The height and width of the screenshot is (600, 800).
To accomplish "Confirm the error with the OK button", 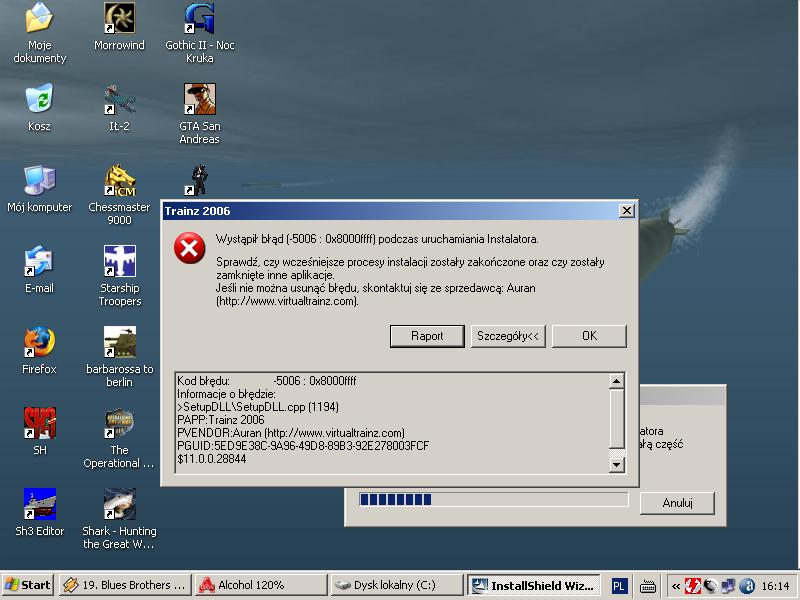I will pyautogui.click(x=589, y=336).
